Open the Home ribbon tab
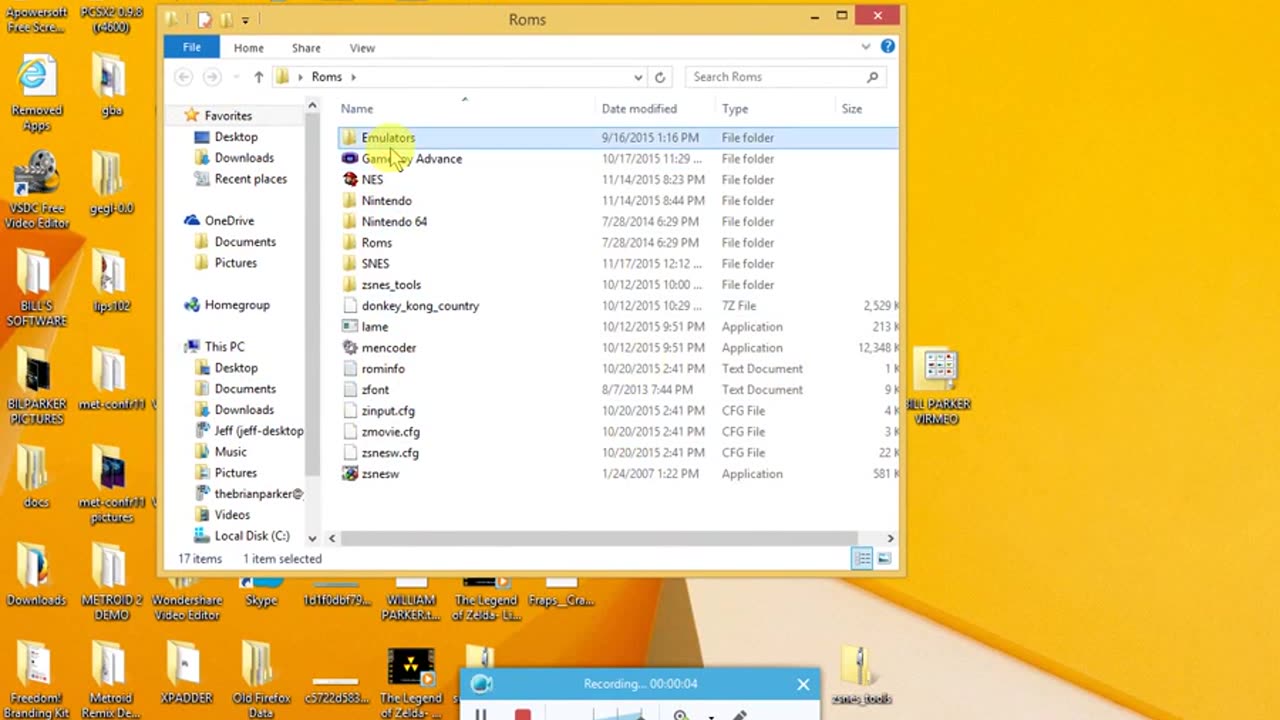 click(249, 48)
